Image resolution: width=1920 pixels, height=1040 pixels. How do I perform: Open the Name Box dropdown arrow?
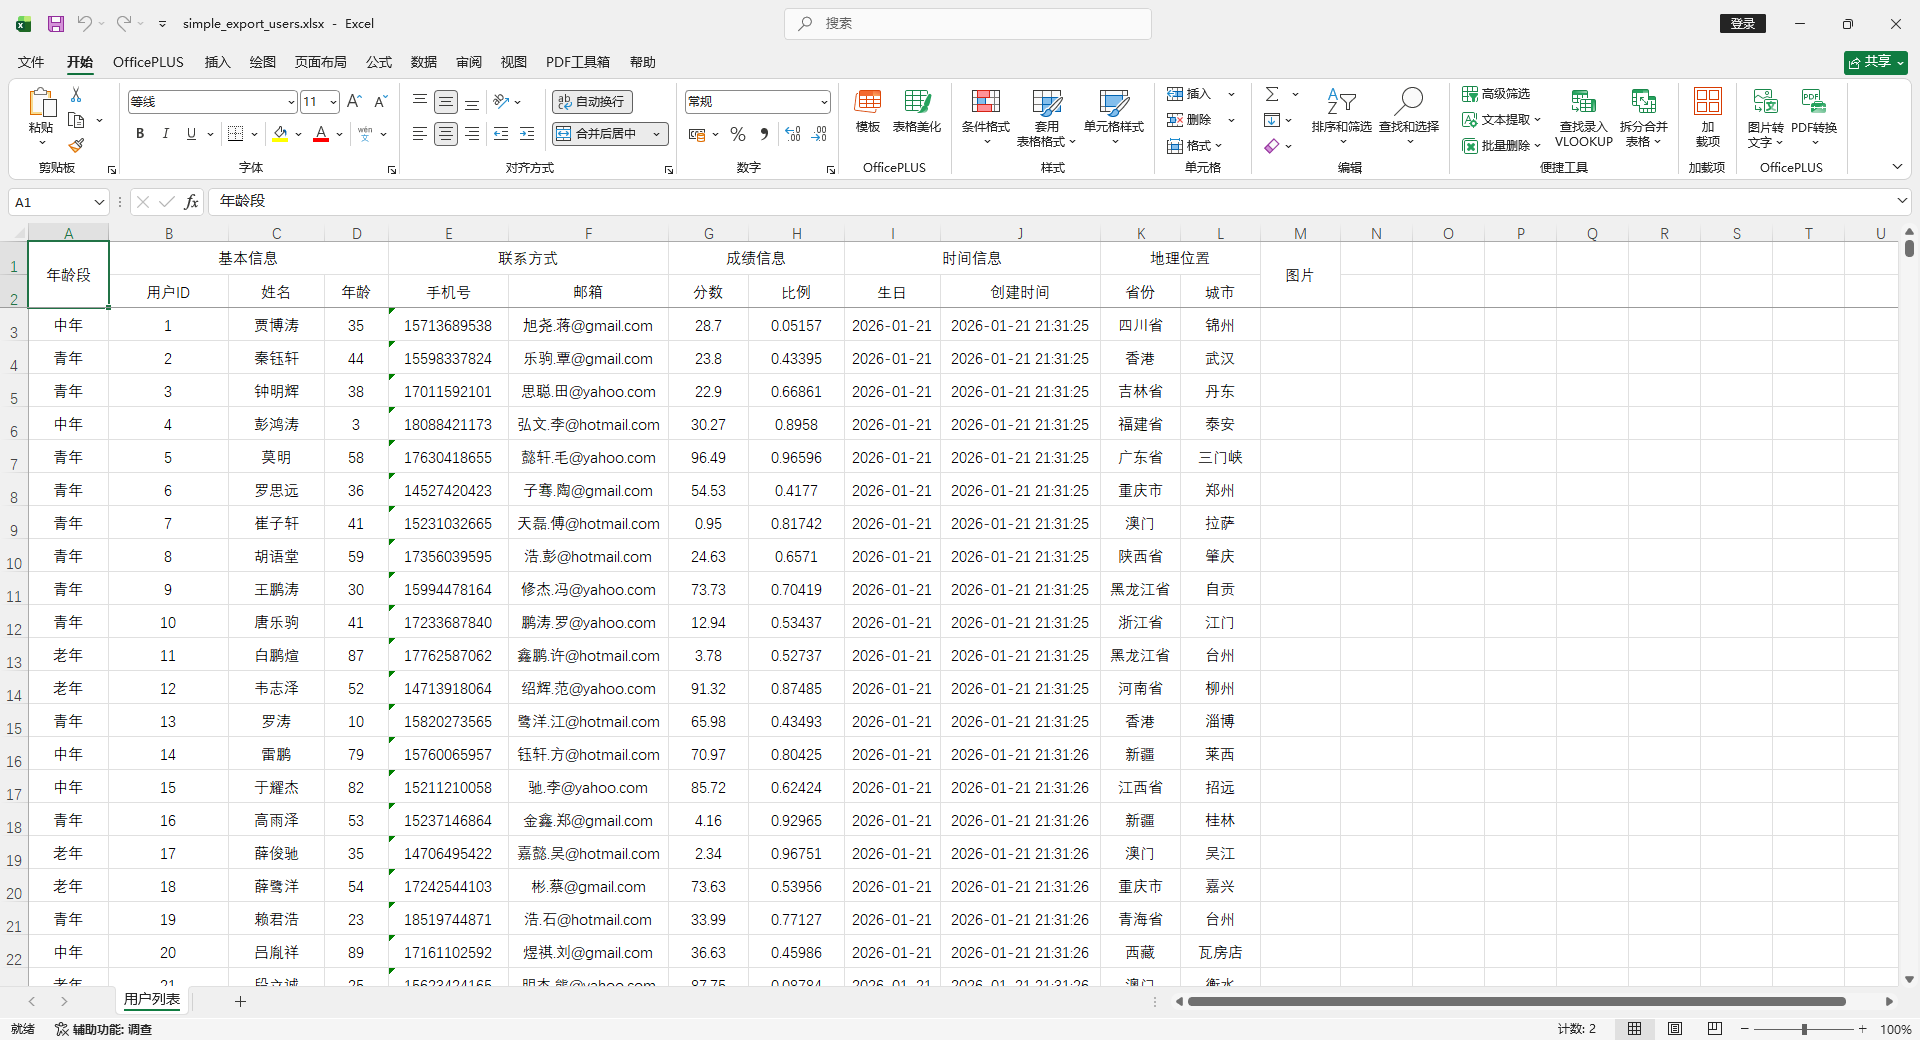point(99,202)
